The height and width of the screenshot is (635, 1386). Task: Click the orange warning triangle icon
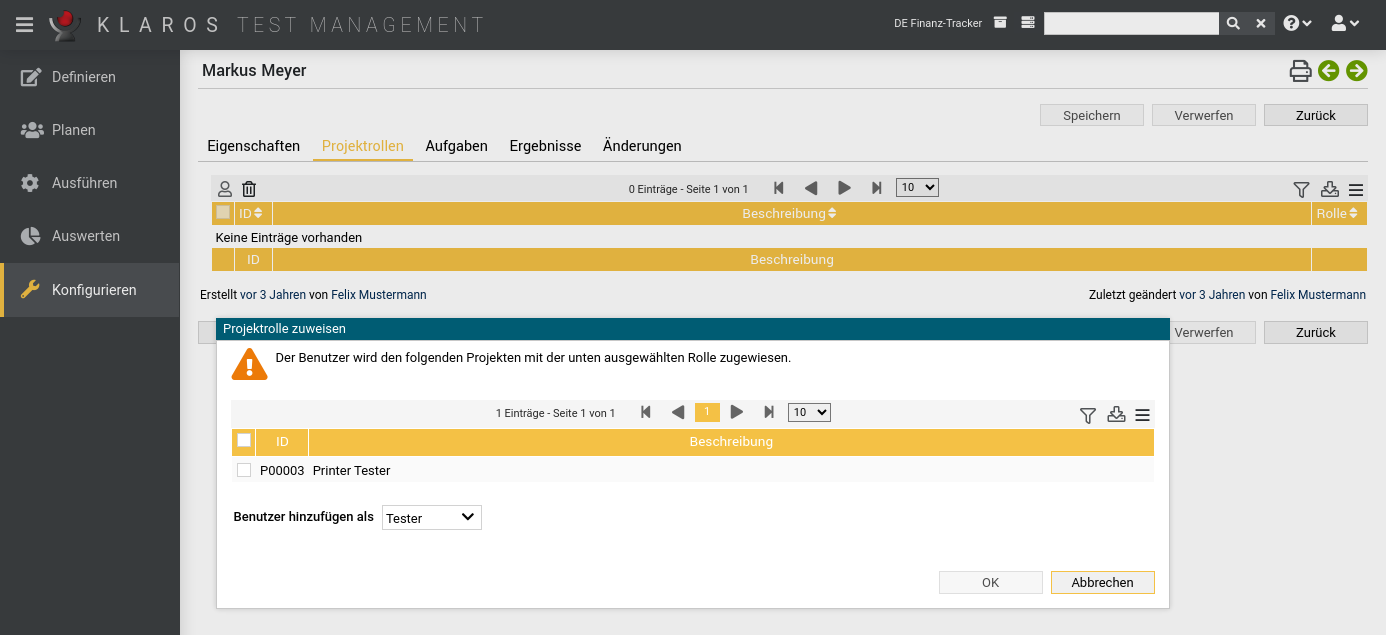pyautogui.click(x=249, y=364)
